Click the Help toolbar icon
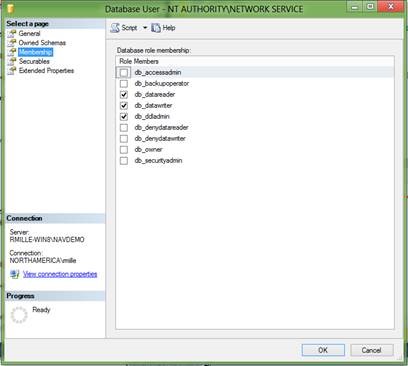Viewport: 408px width, 366px height. tap(156, 28)
